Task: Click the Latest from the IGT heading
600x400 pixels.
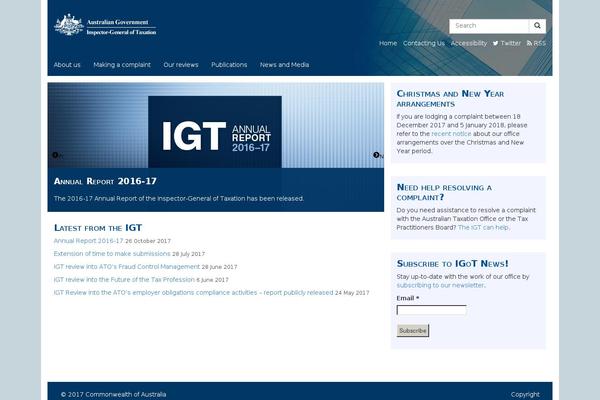Action: tap(98, 228)
